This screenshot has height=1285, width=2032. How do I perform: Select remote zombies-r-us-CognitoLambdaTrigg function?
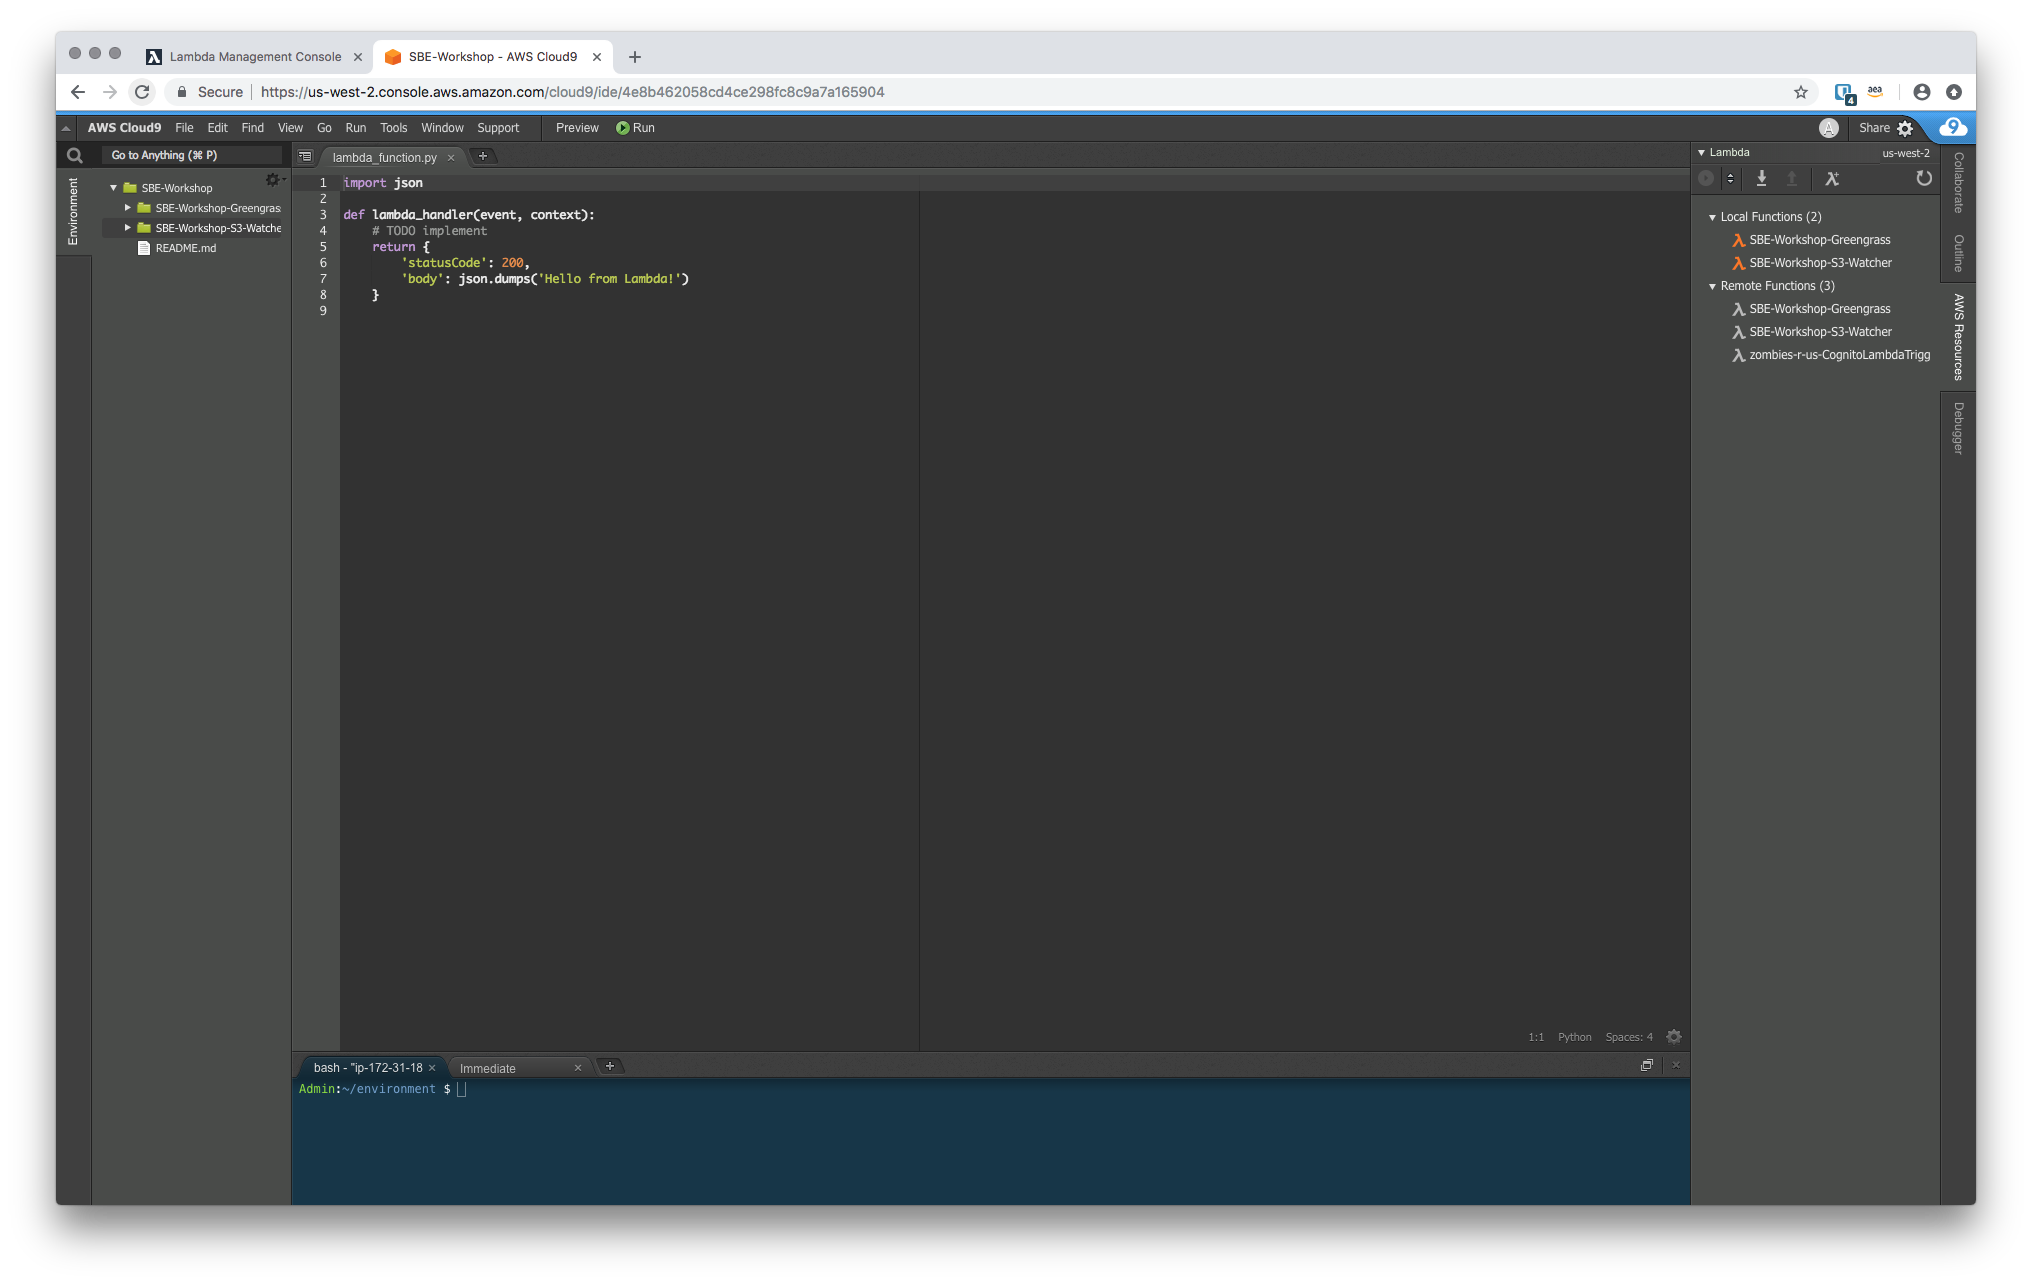[1840, 355]
